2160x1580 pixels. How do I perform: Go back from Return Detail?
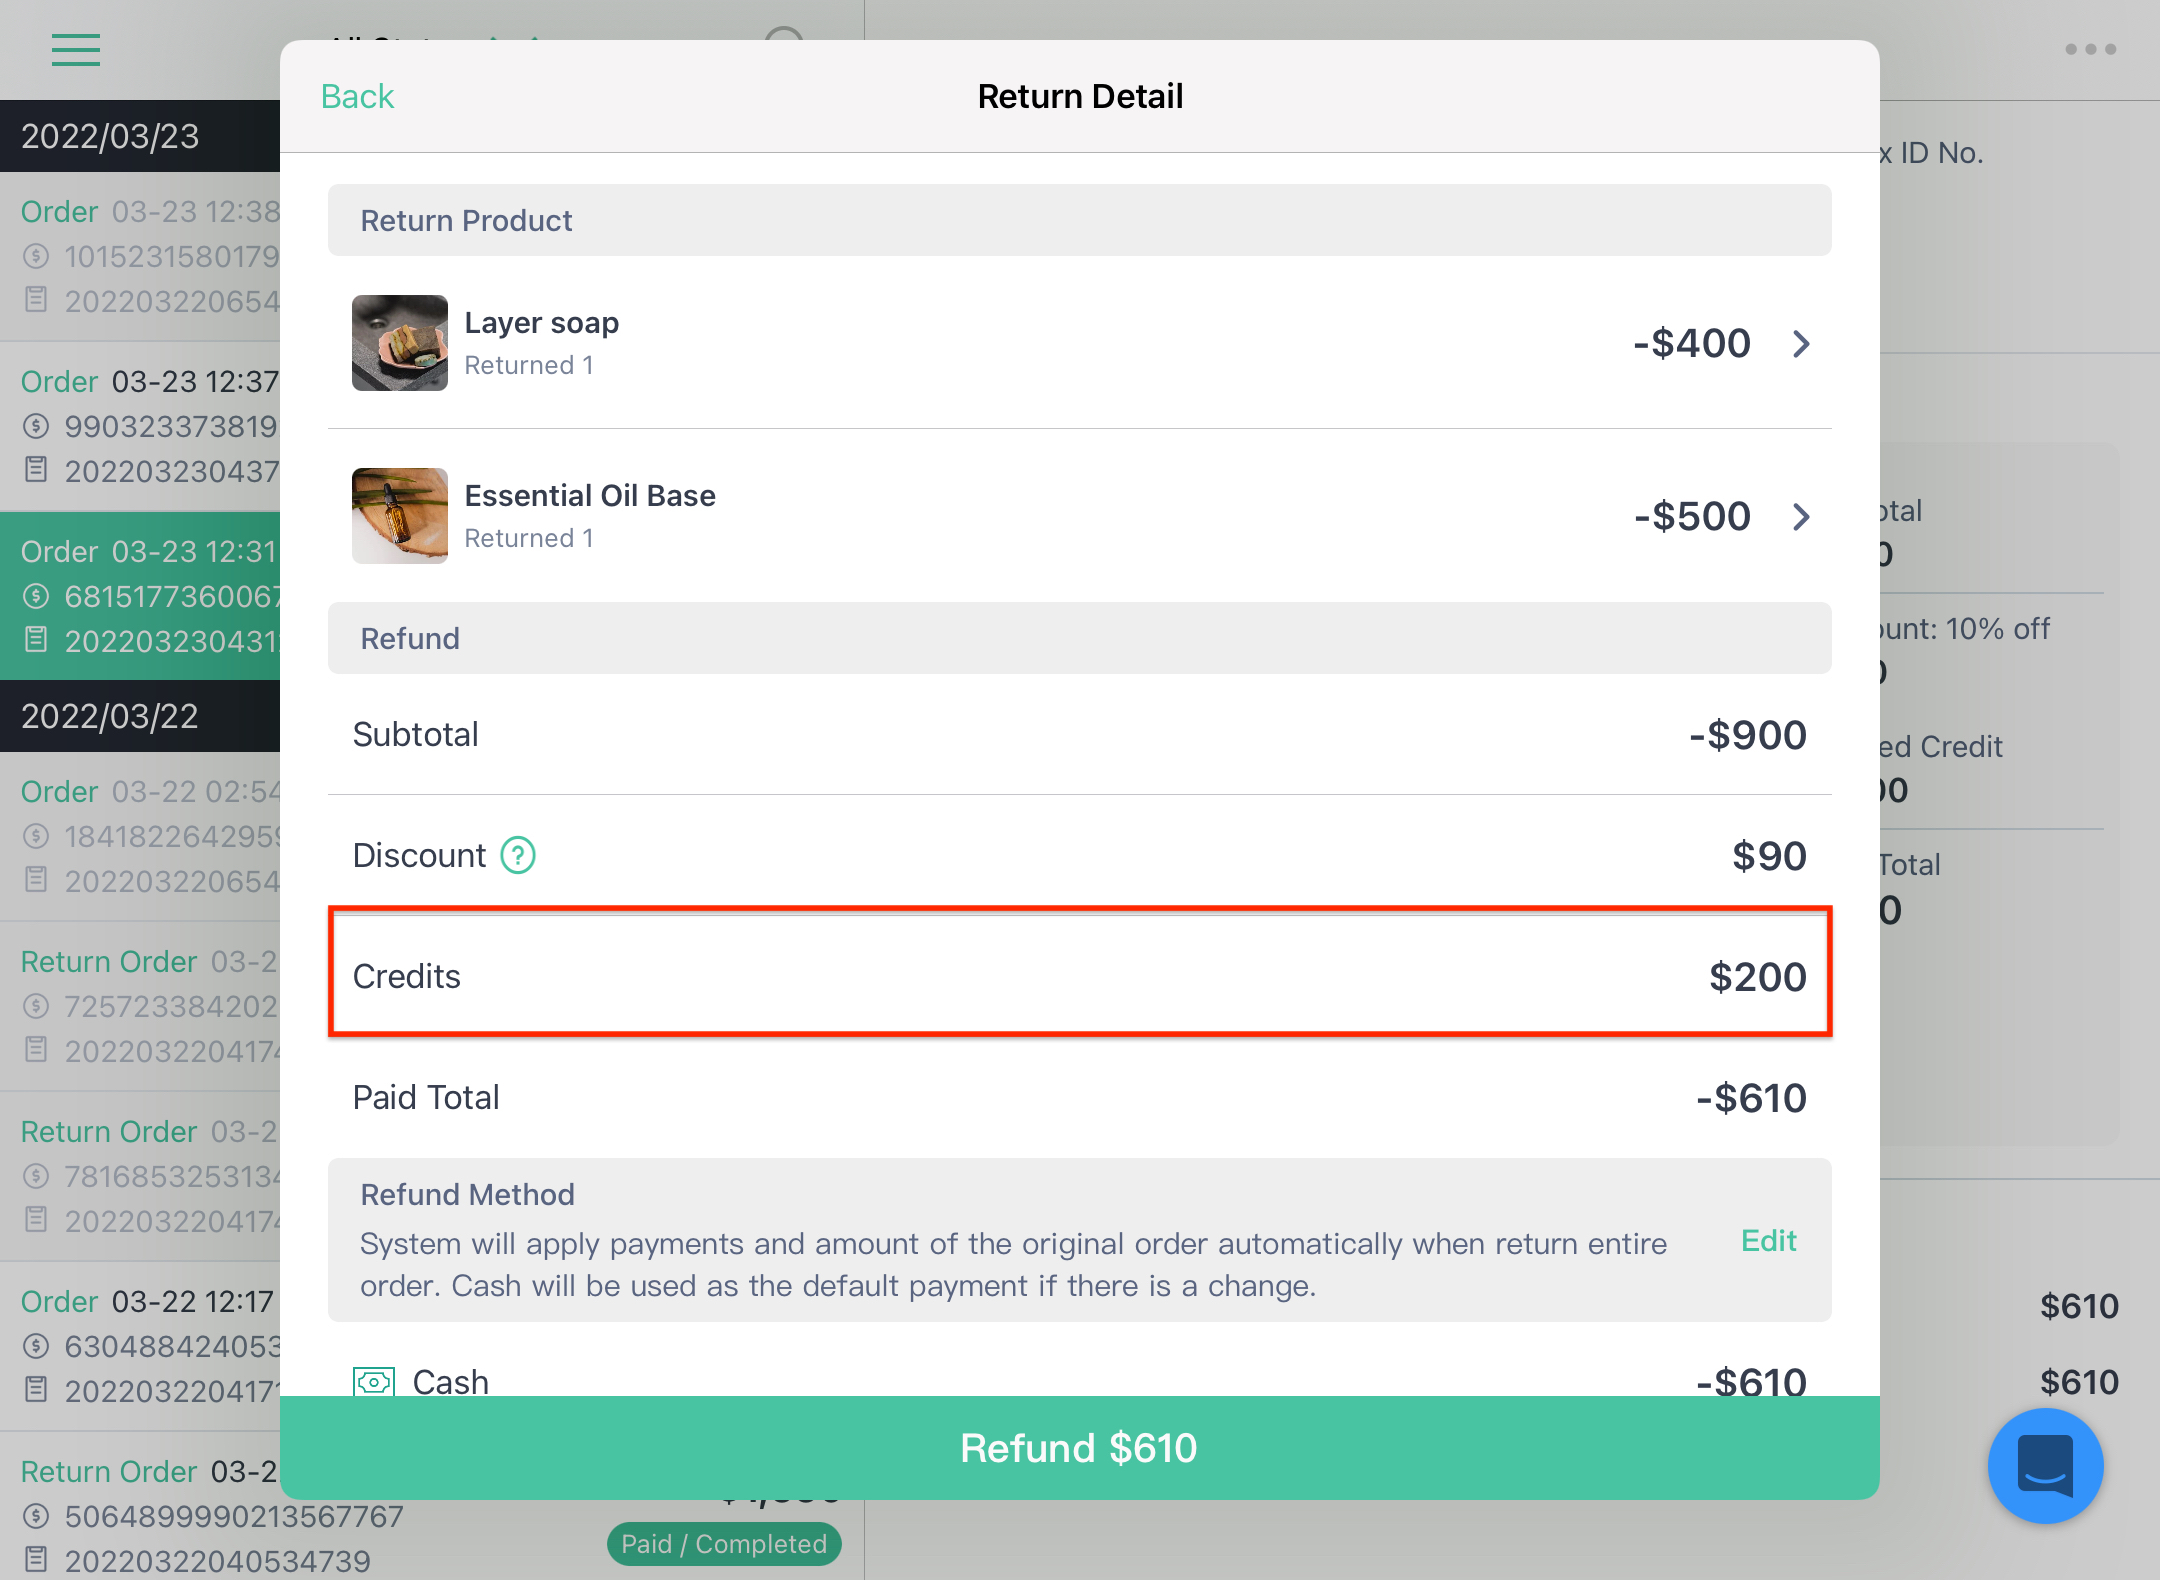tap(357, 97)
